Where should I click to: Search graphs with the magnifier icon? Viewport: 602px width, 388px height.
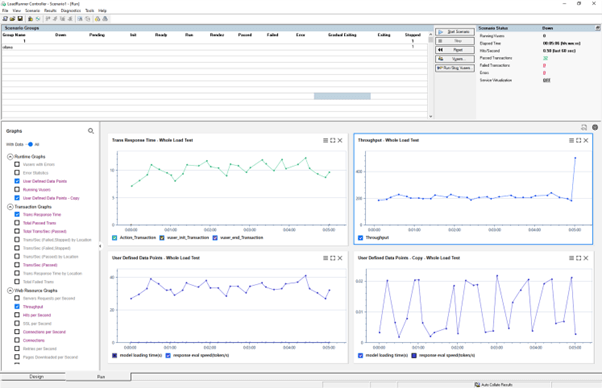coord(91,131)
